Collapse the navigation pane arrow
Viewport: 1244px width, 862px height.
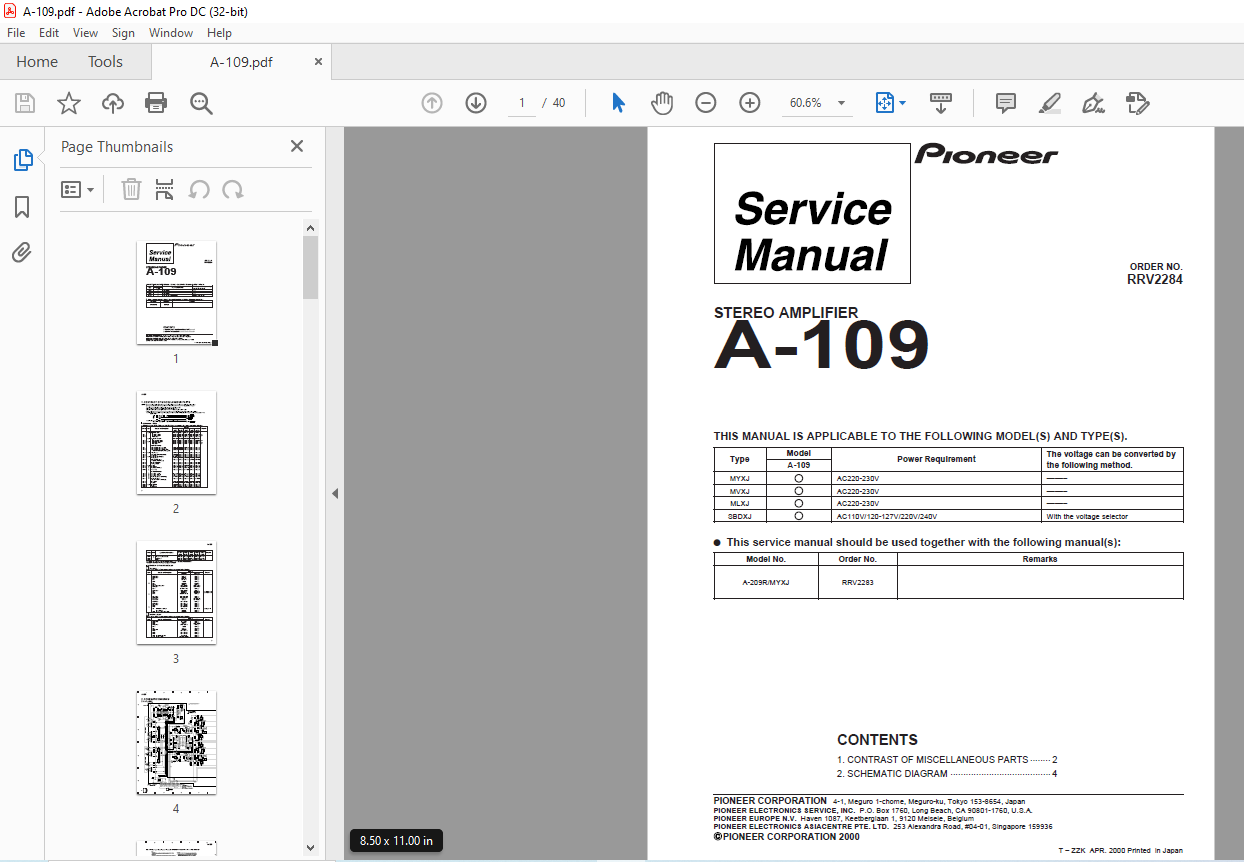(x=335, y=493)
